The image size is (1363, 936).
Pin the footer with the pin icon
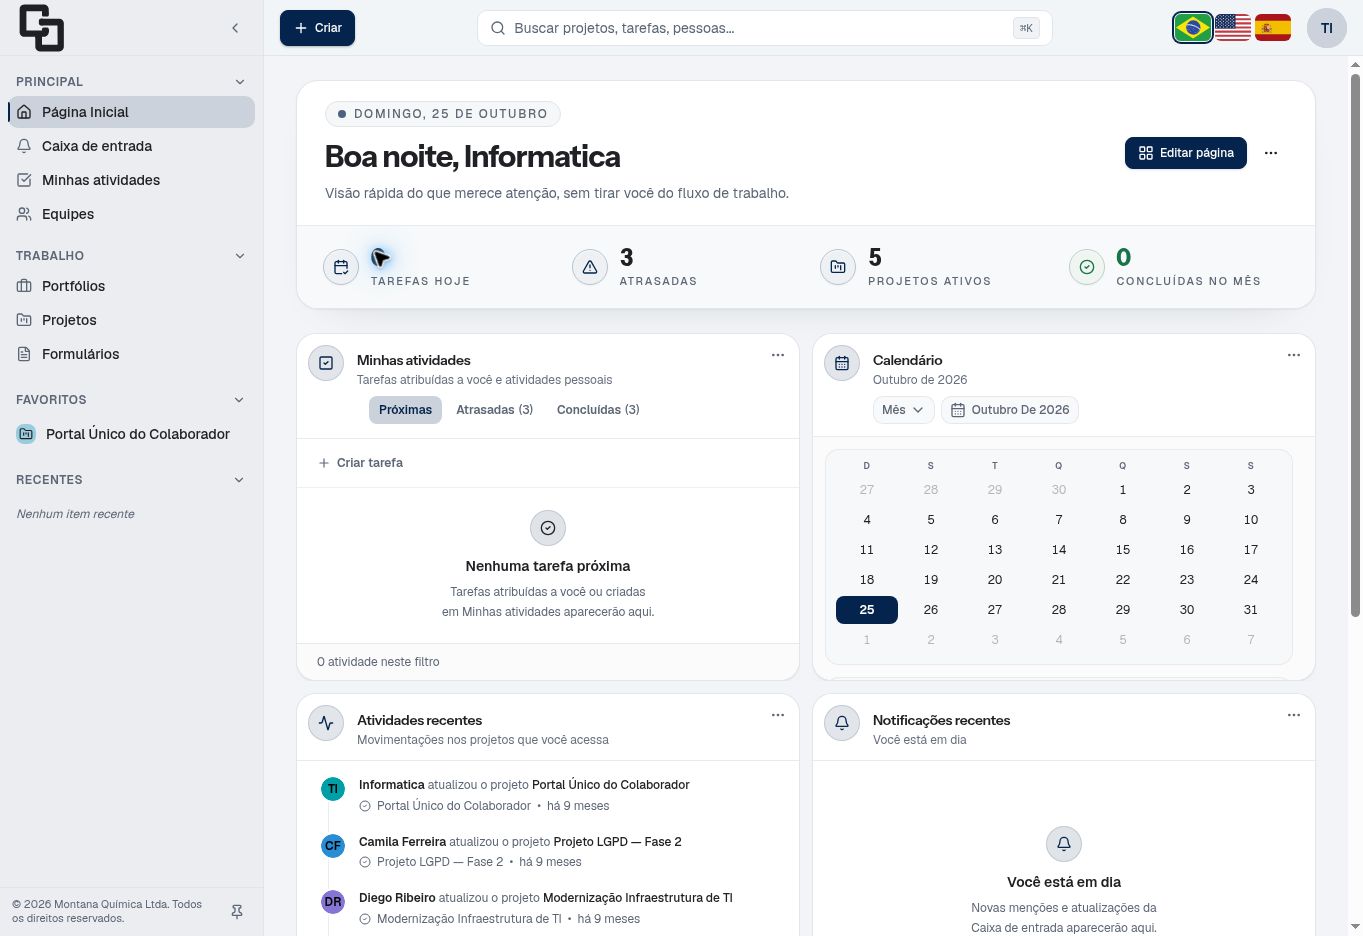[x=237, y=912]
